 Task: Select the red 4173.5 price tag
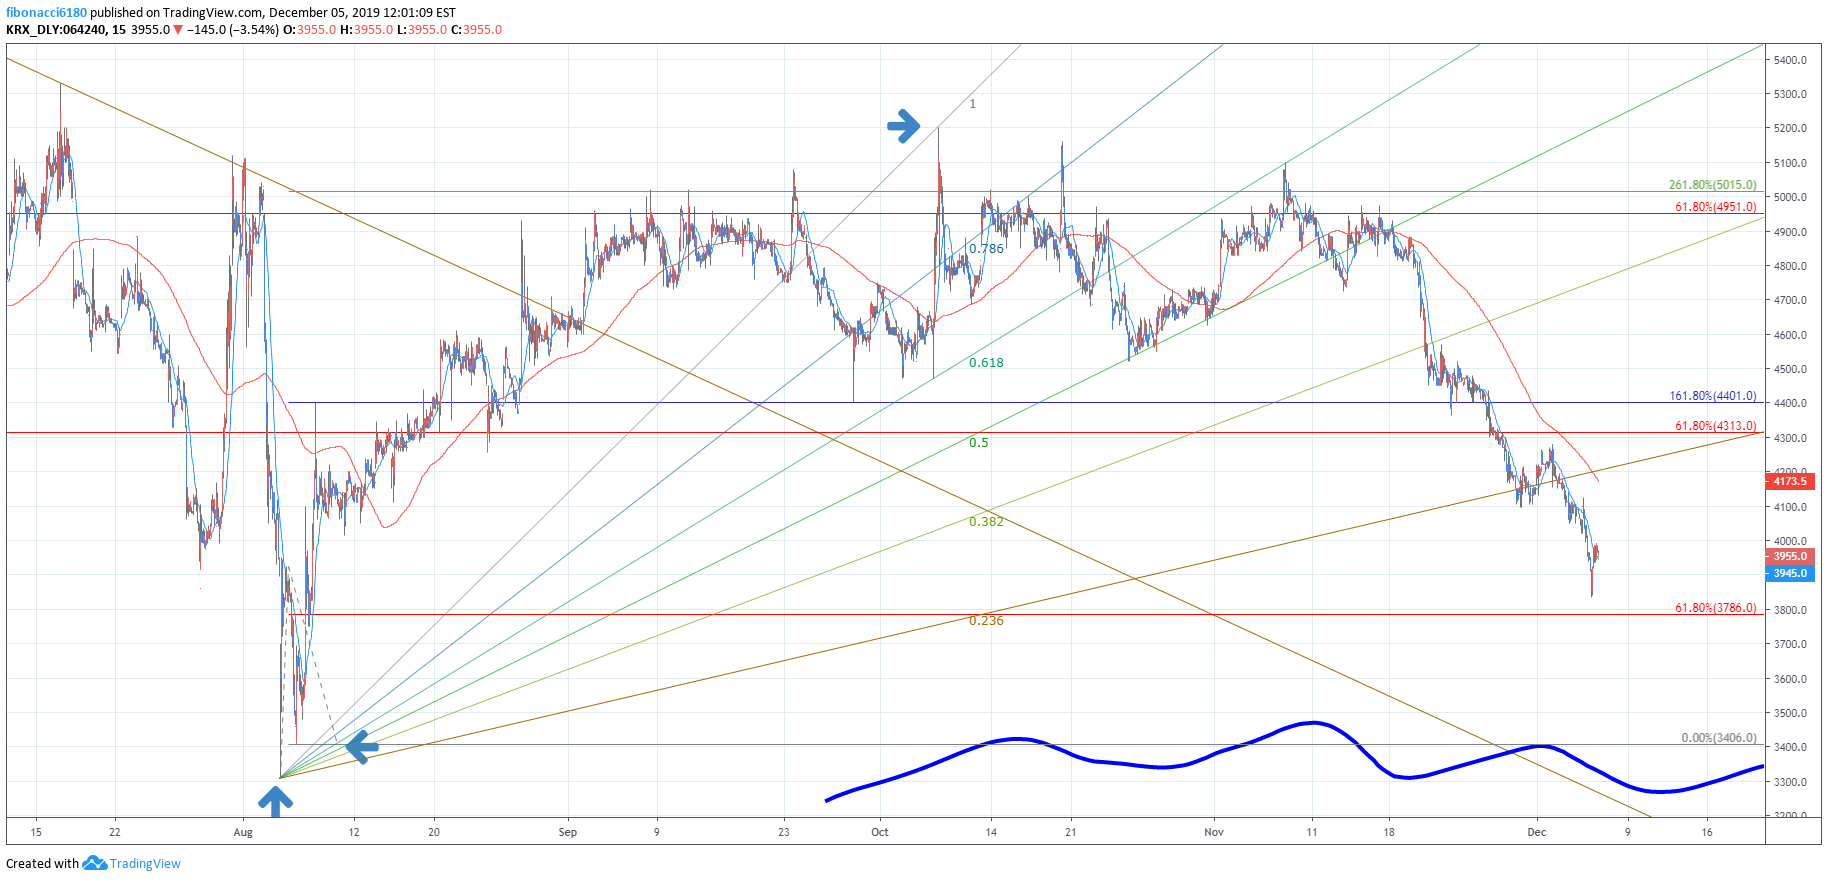coord(1789,482)
